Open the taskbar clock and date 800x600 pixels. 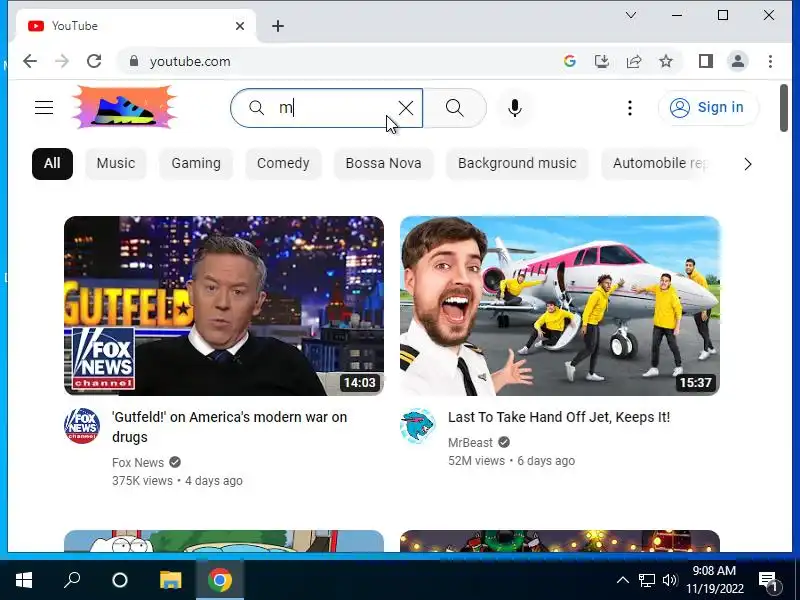714,580
